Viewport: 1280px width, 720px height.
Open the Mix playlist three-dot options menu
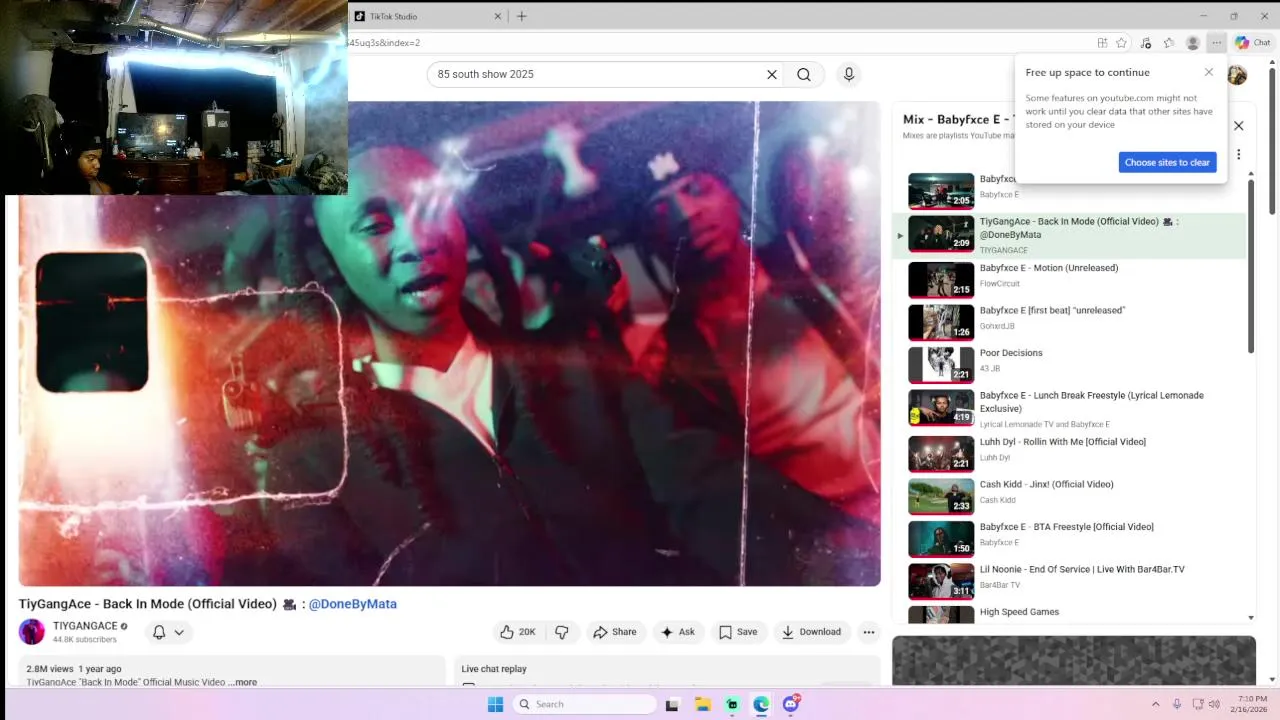point(1238,154)
